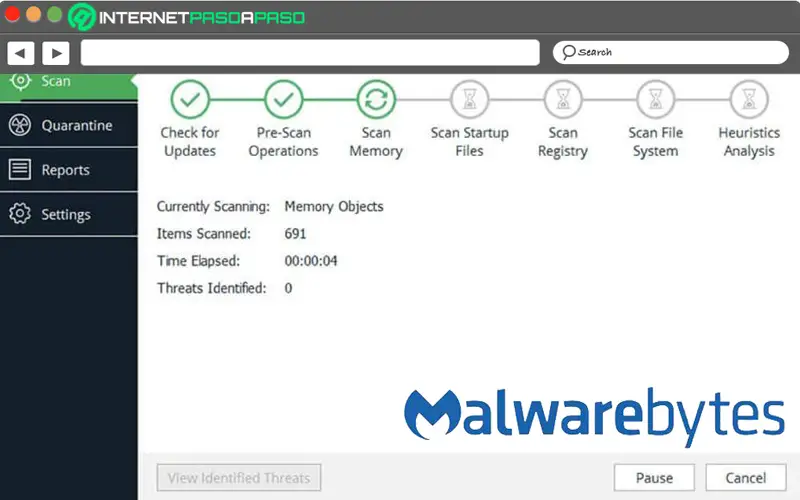Click the Heuristics Analysis hourglass icon

point(749,99)
